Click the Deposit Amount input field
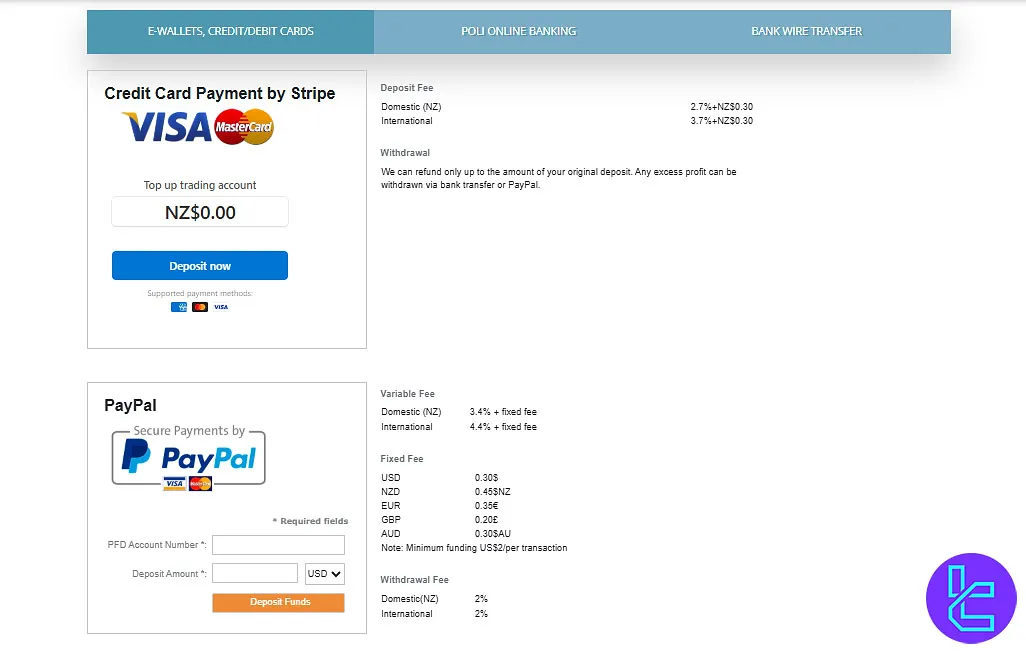Viewport: 1026px width, 653px height. [x=255, y=573]
